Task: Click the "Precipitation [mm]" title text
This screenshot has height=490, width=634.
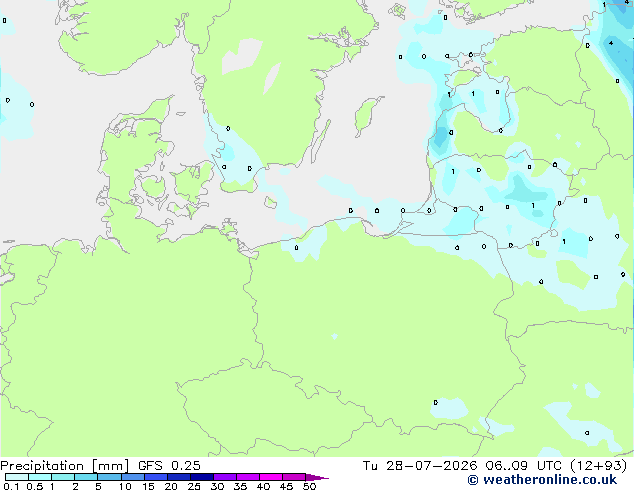Action: tap(65, 466)
